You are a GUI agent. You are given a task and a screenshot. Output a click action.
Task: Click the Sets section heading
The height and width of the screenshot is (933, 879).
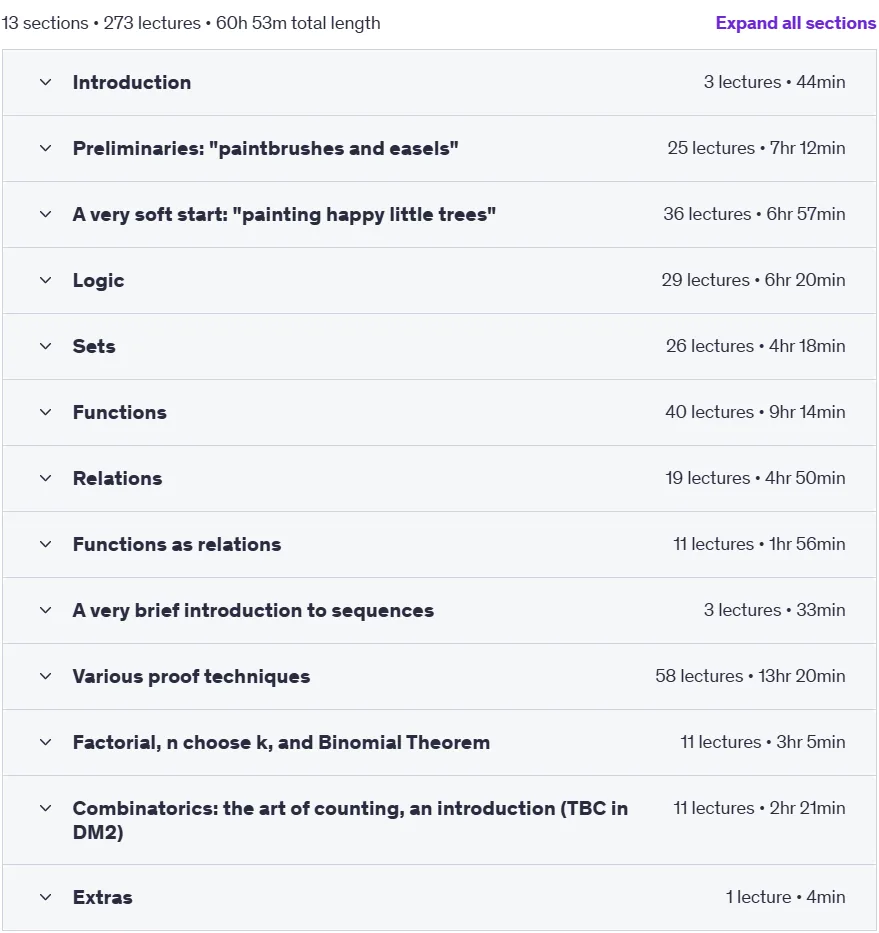(x=94, y=346)
